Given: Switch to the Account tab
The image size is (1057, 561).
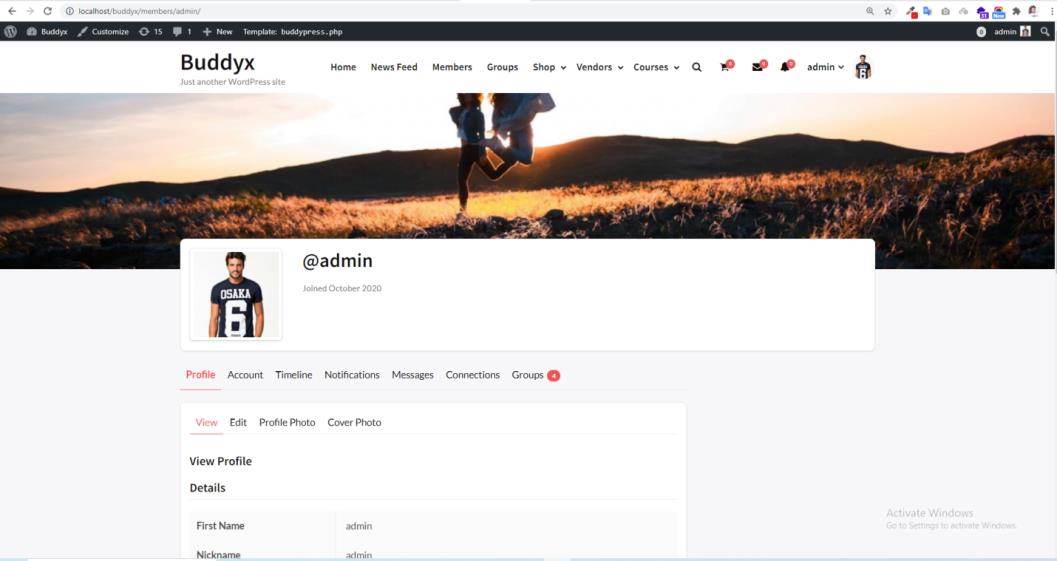Looking at the screenshot, I should [x=245, y=375].
